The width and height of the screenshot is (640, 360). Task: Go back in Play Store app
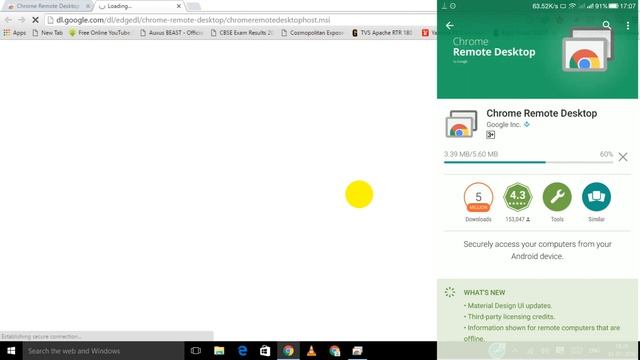tap(450, 26)
